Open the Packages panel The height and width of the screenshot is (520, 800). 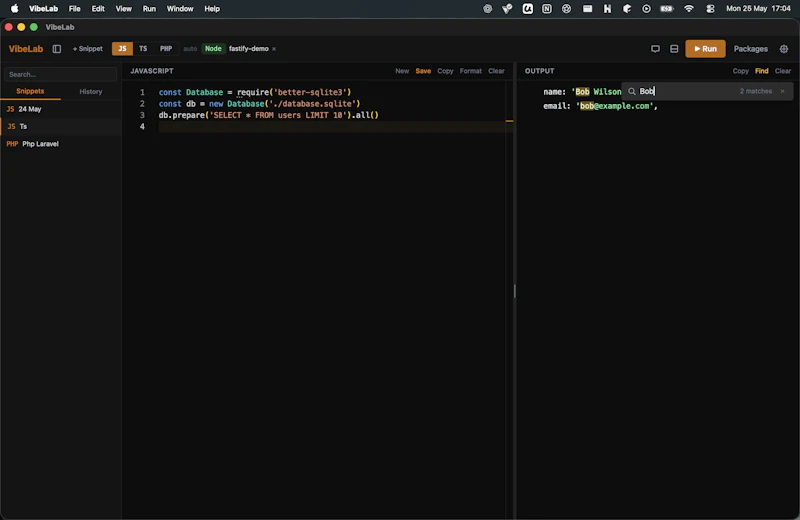751,49
